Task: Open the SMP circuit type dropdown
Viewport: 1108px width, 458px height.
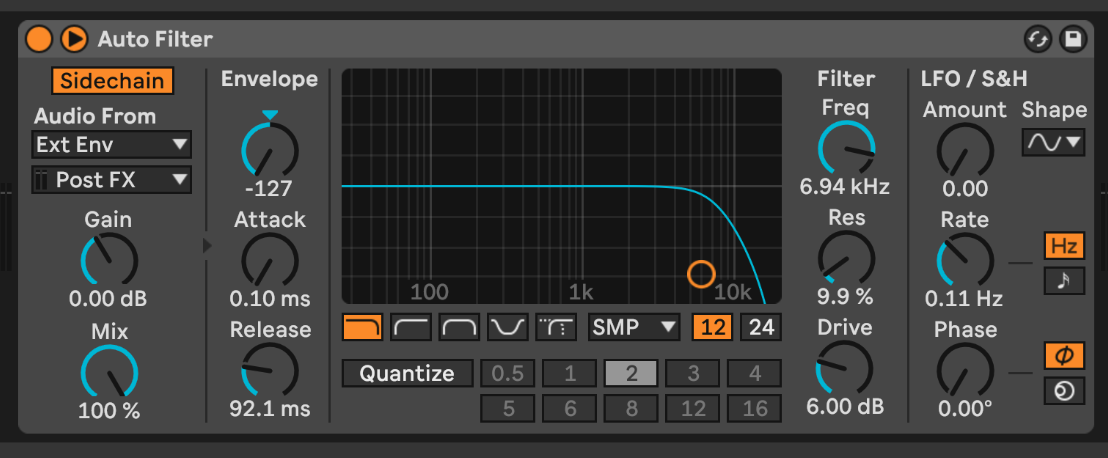Action: click(634, 327)
